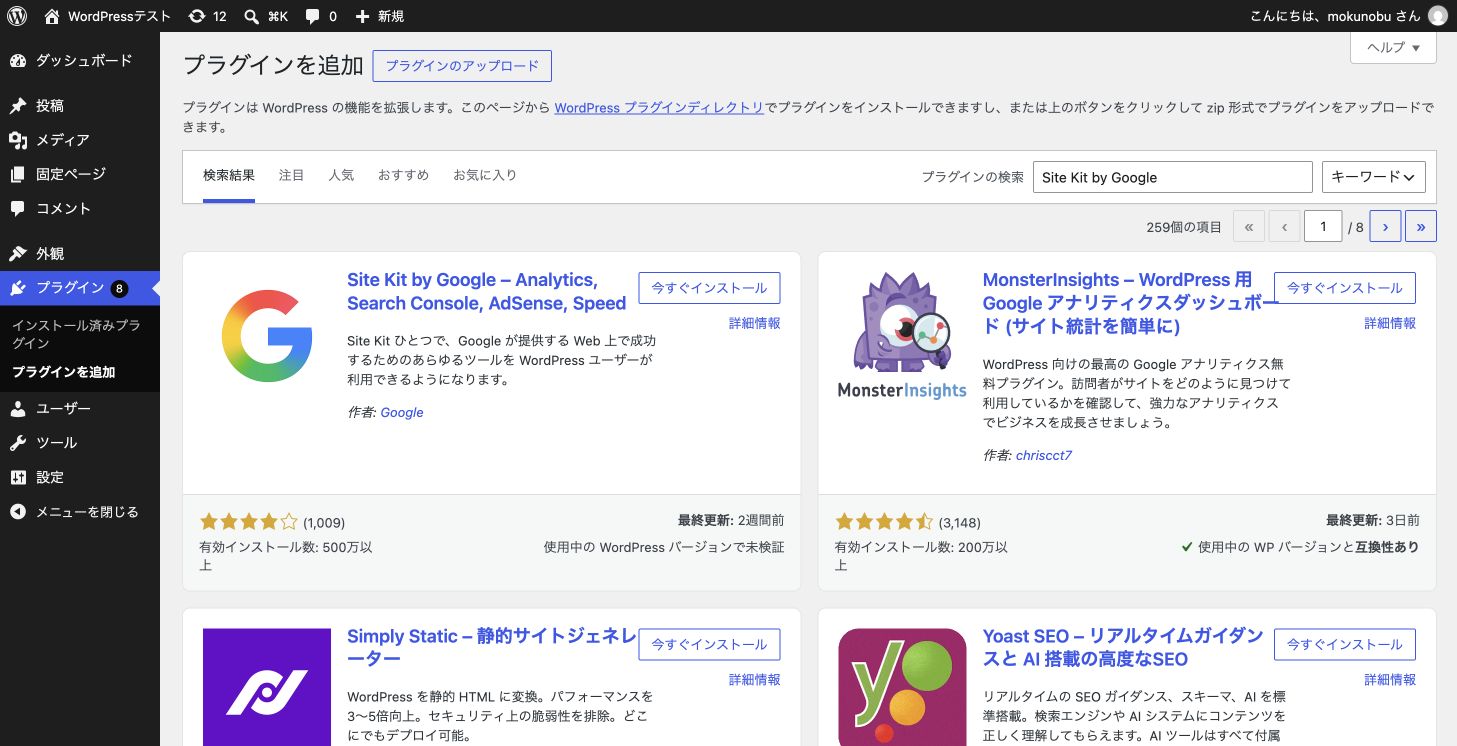This screenshot has height=746, width=1457.
Task: Click the 259個の項目 count text
Action: pos(1184,228)
